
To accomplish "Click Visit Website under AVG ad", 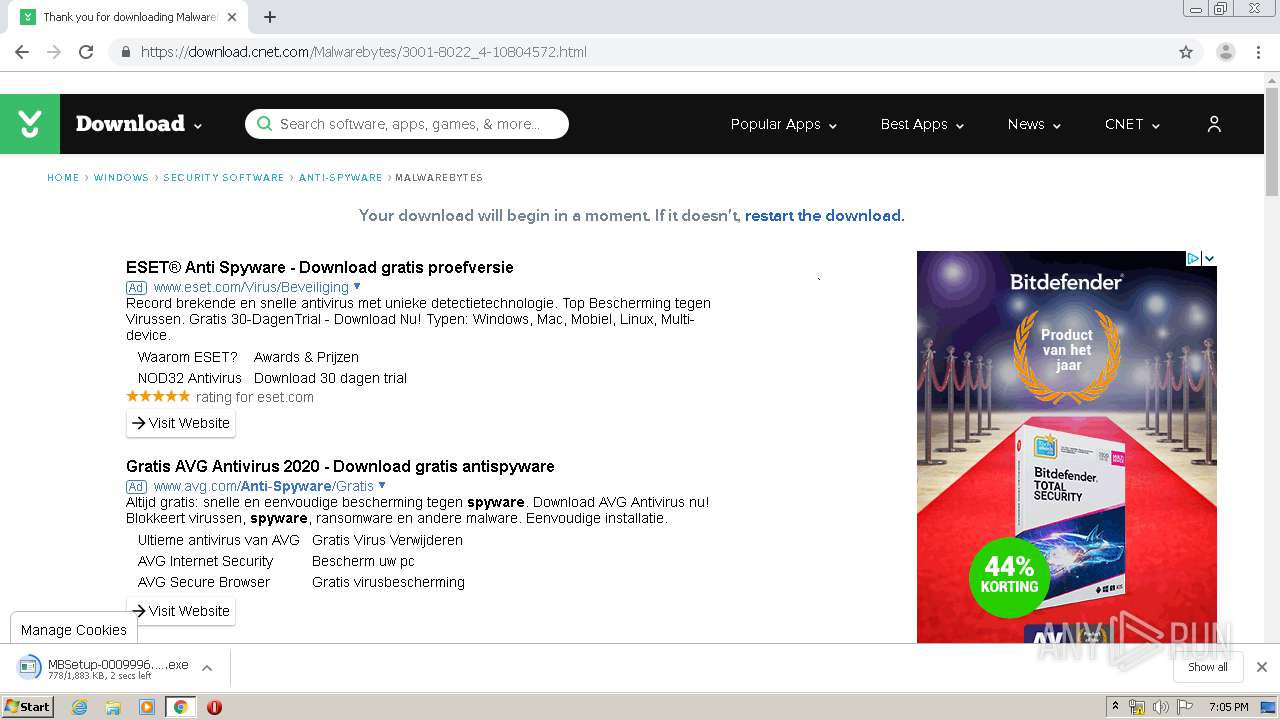I will click(181, 611).
